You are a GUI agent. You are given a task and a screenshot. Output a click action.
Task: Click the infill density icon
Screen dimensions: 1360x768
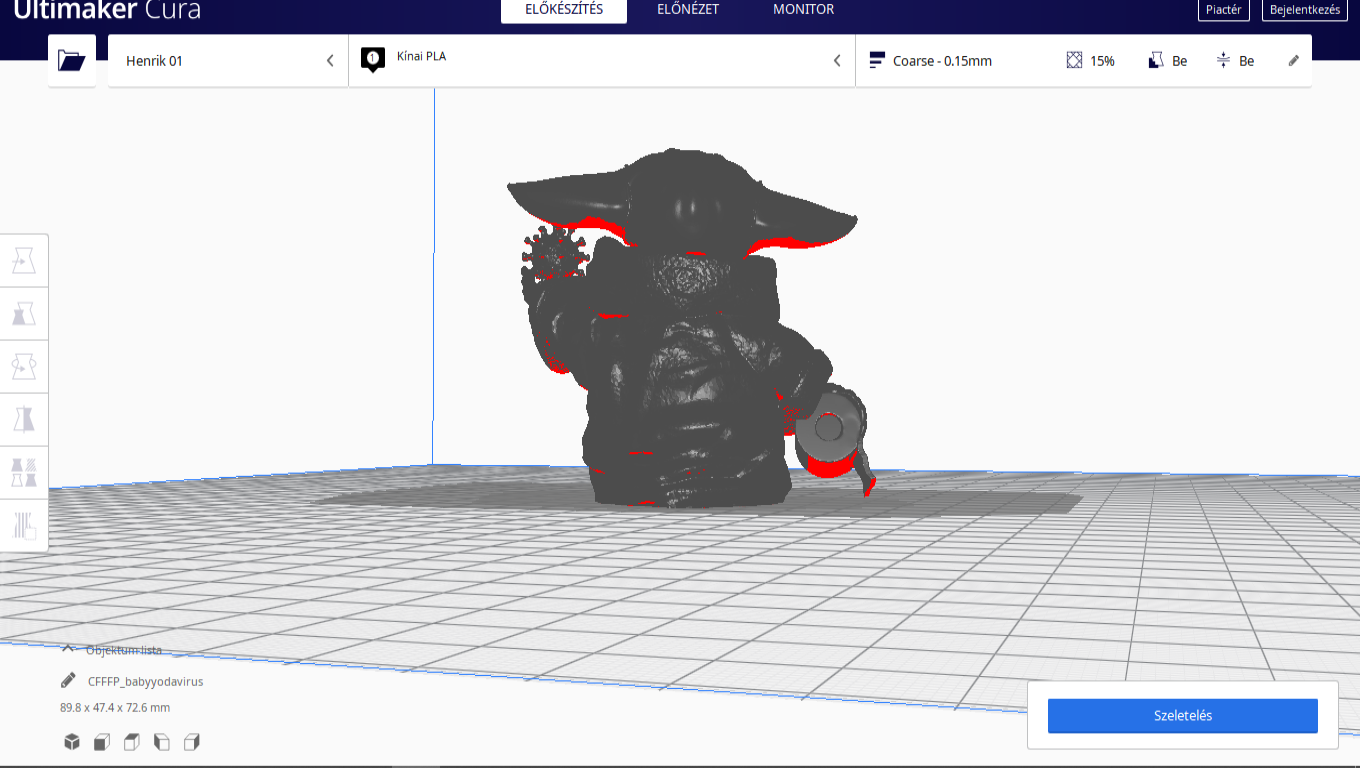pyautogui.click(x=1074, y=60)
